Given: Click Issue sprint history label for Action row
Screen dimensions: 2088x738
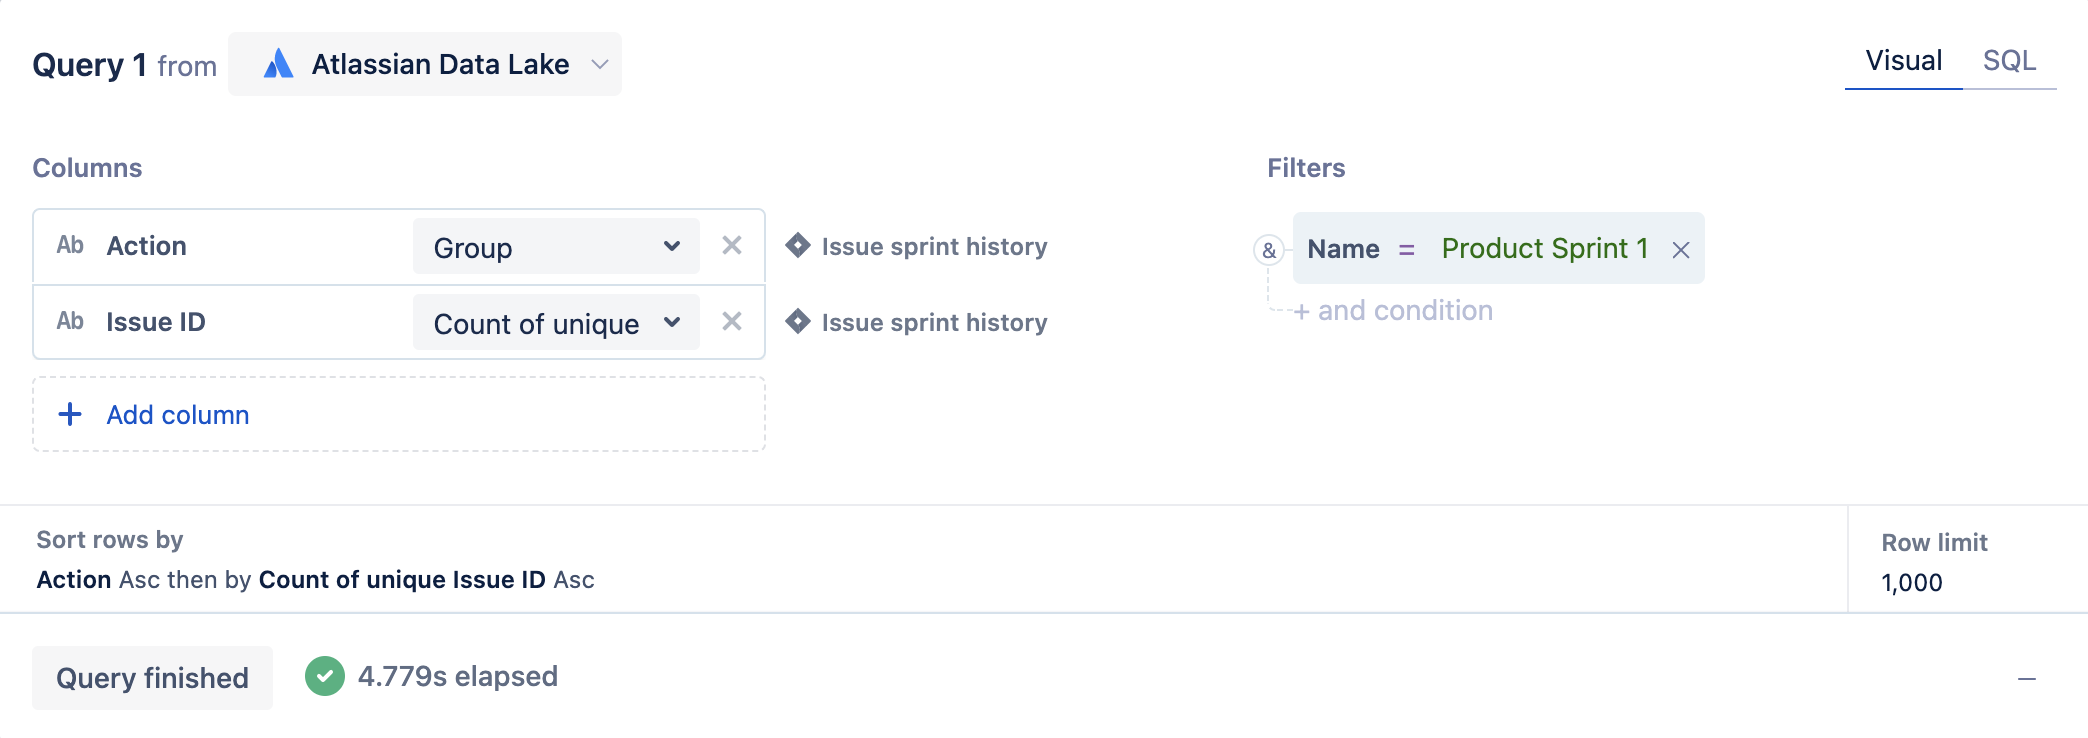Looking at the screenshot, I should pyautogui.click(x=934, y=247).
